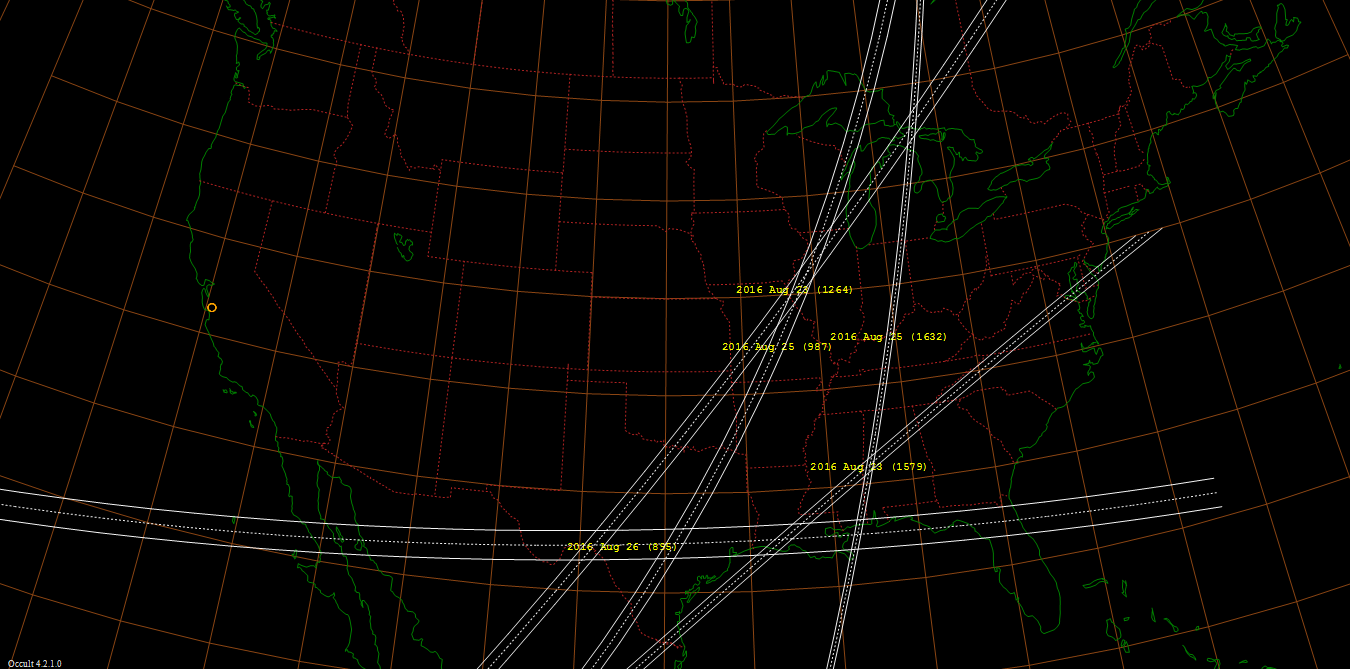Click the orange observer site circle marker

click(x=212, y=308)
